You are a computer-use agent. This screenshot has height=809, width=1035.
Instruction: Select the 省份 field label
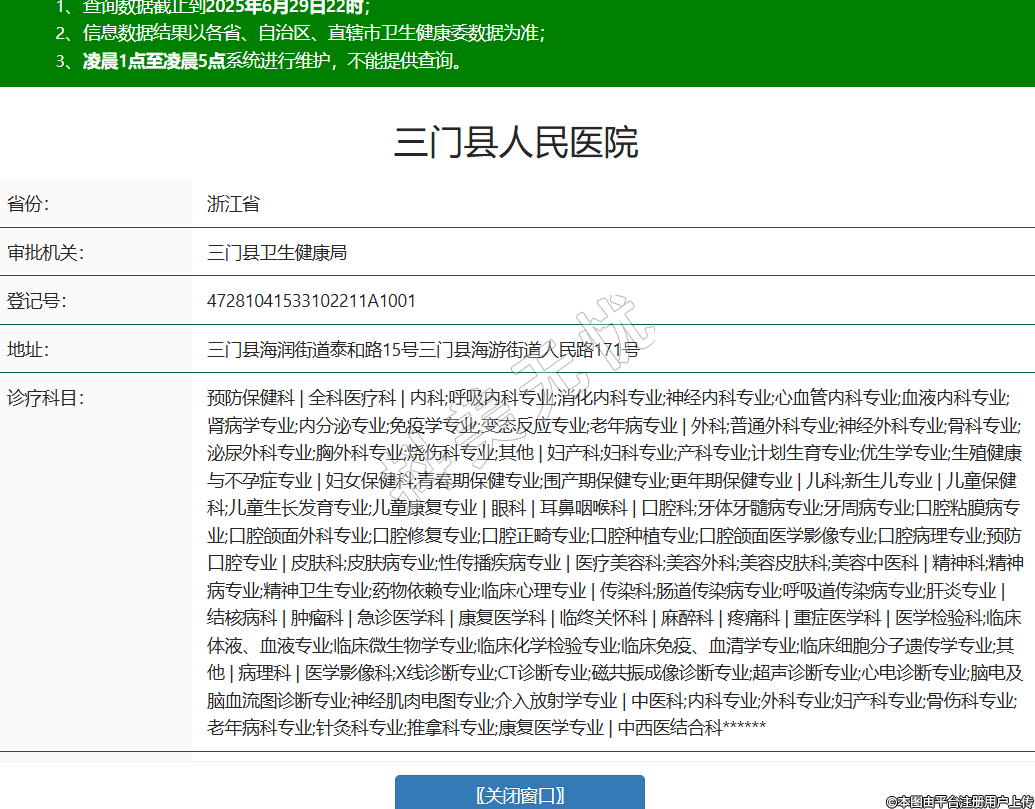tap(28, 204)
